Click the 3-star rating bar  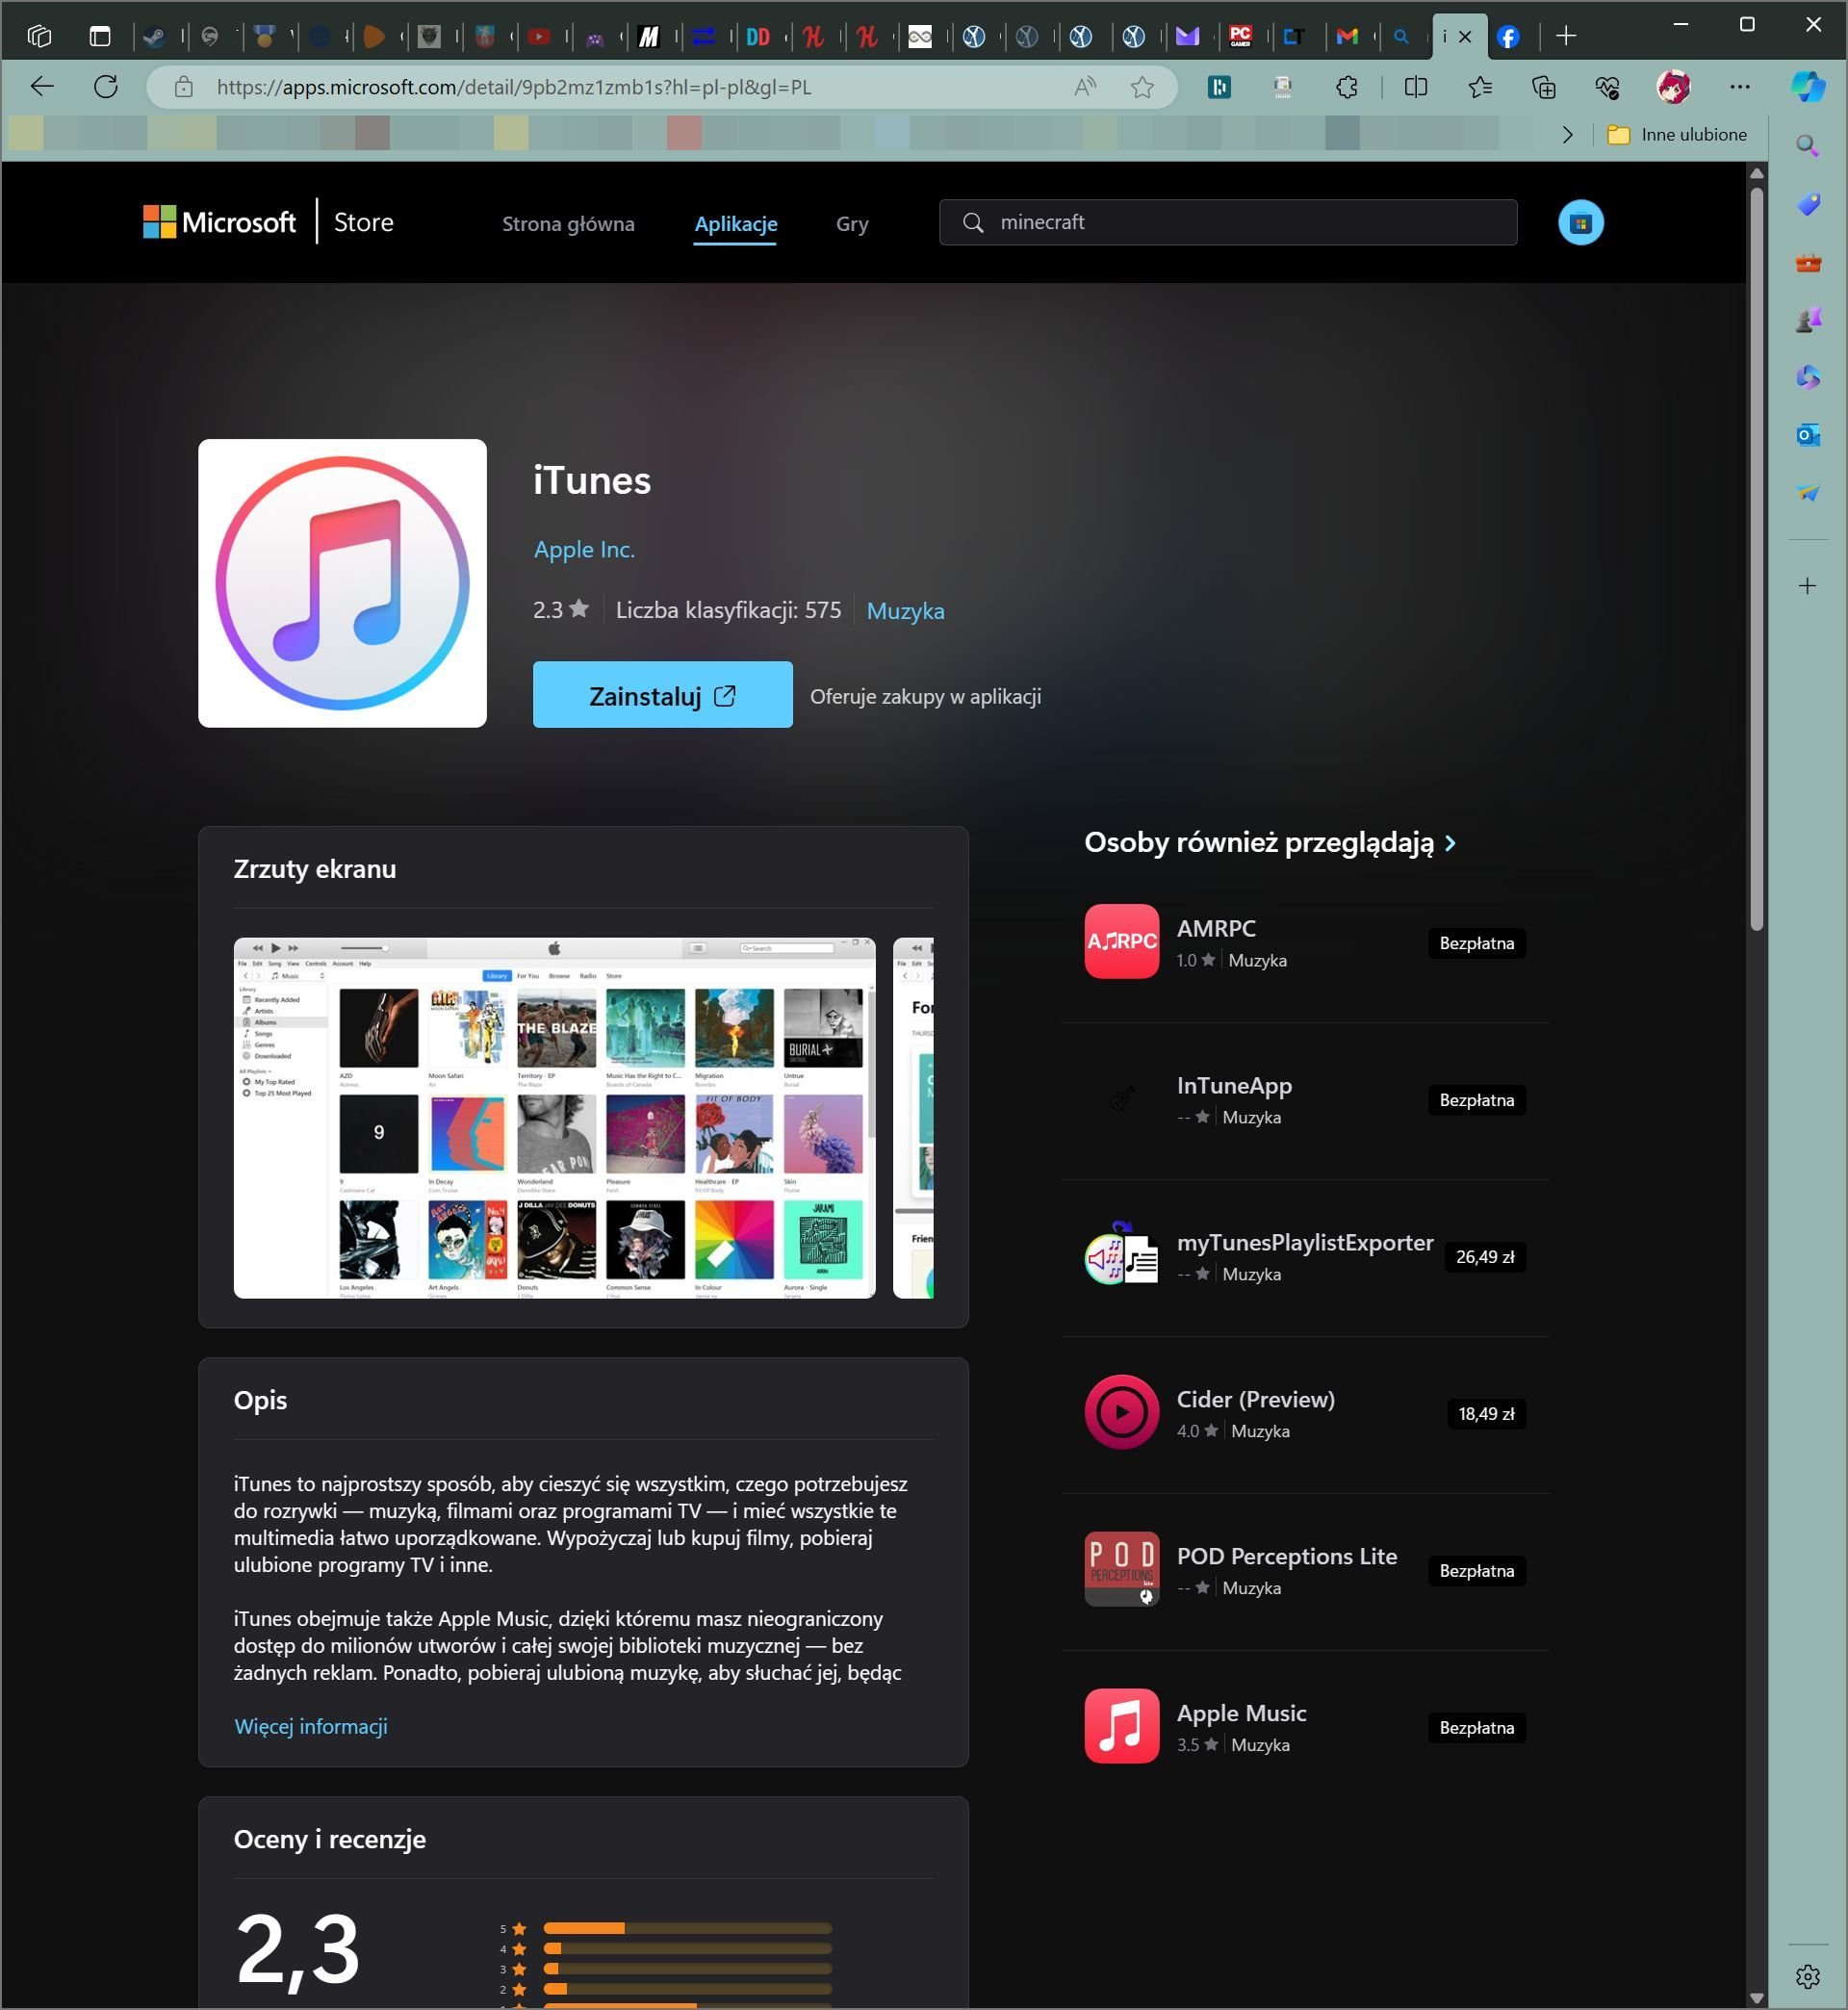pyautogui.click(x=687, y=1969)
